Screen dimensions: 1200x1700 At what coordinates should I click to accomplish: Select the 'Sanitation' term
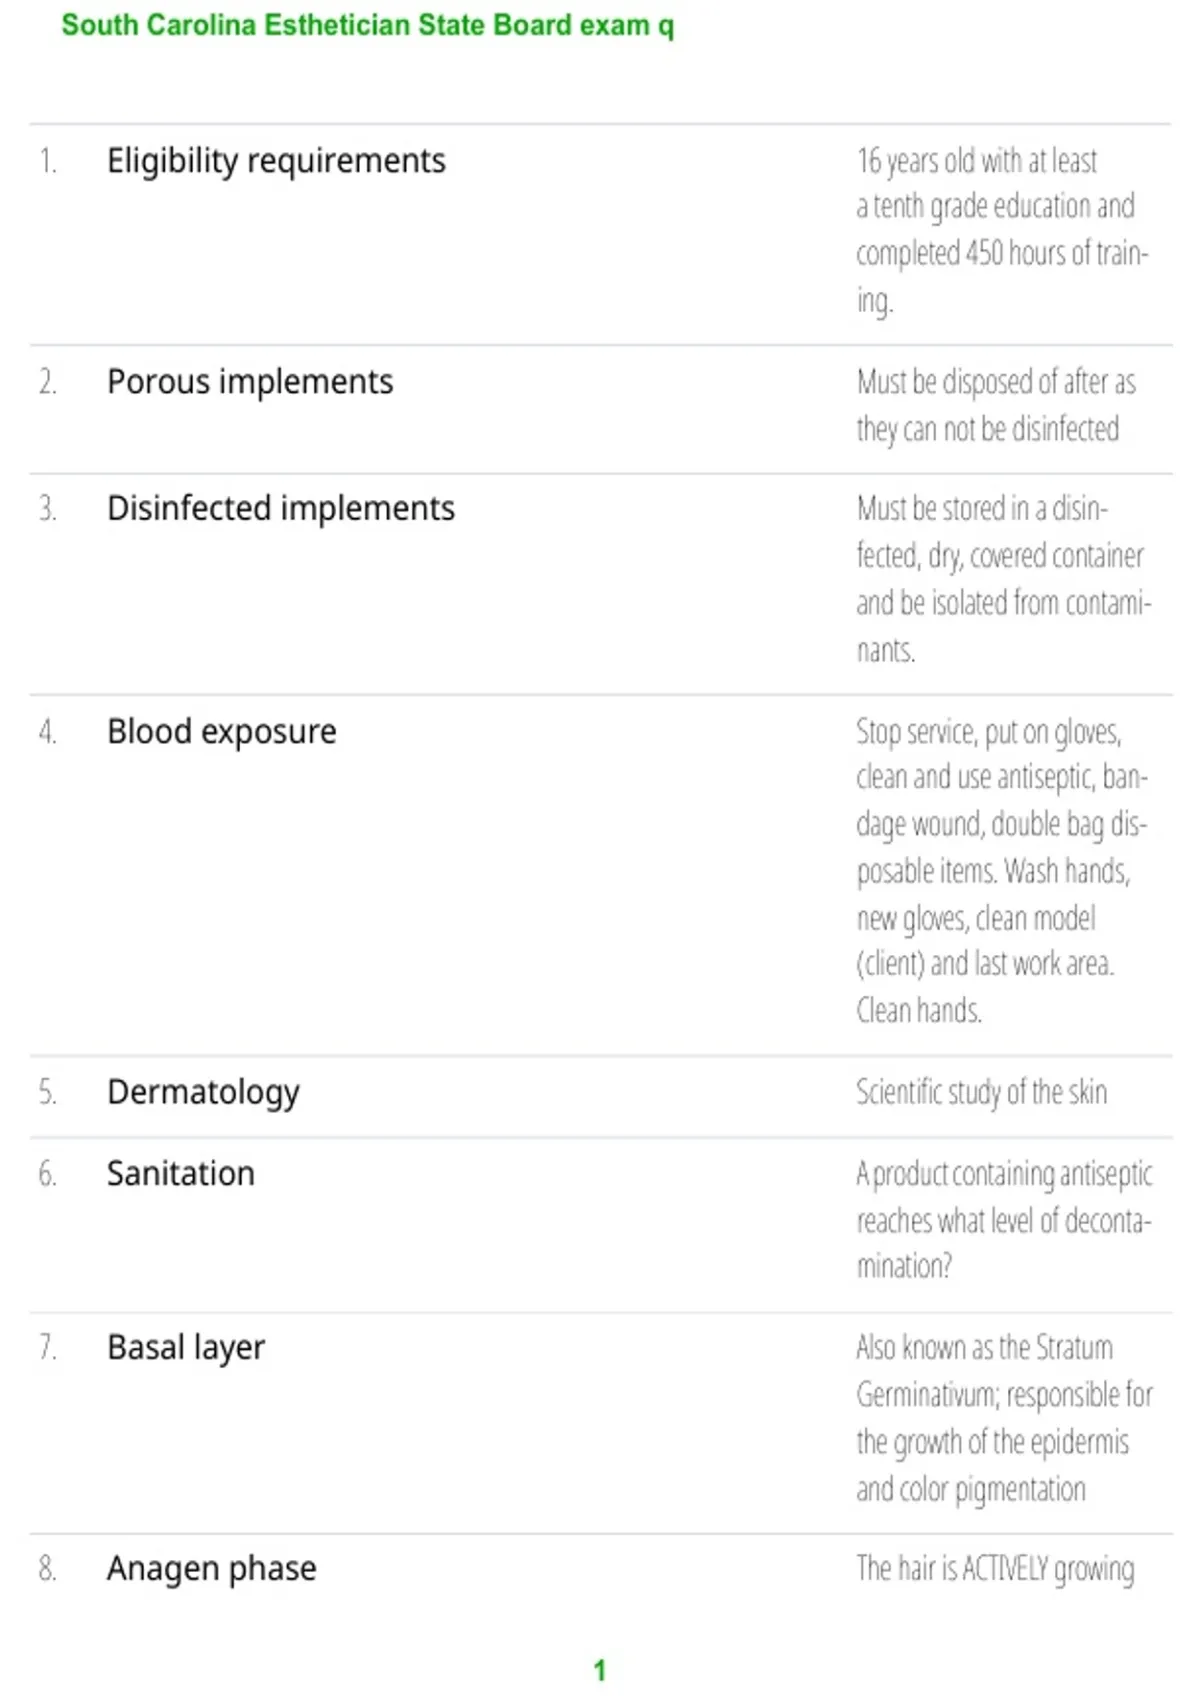(181, 1174)
